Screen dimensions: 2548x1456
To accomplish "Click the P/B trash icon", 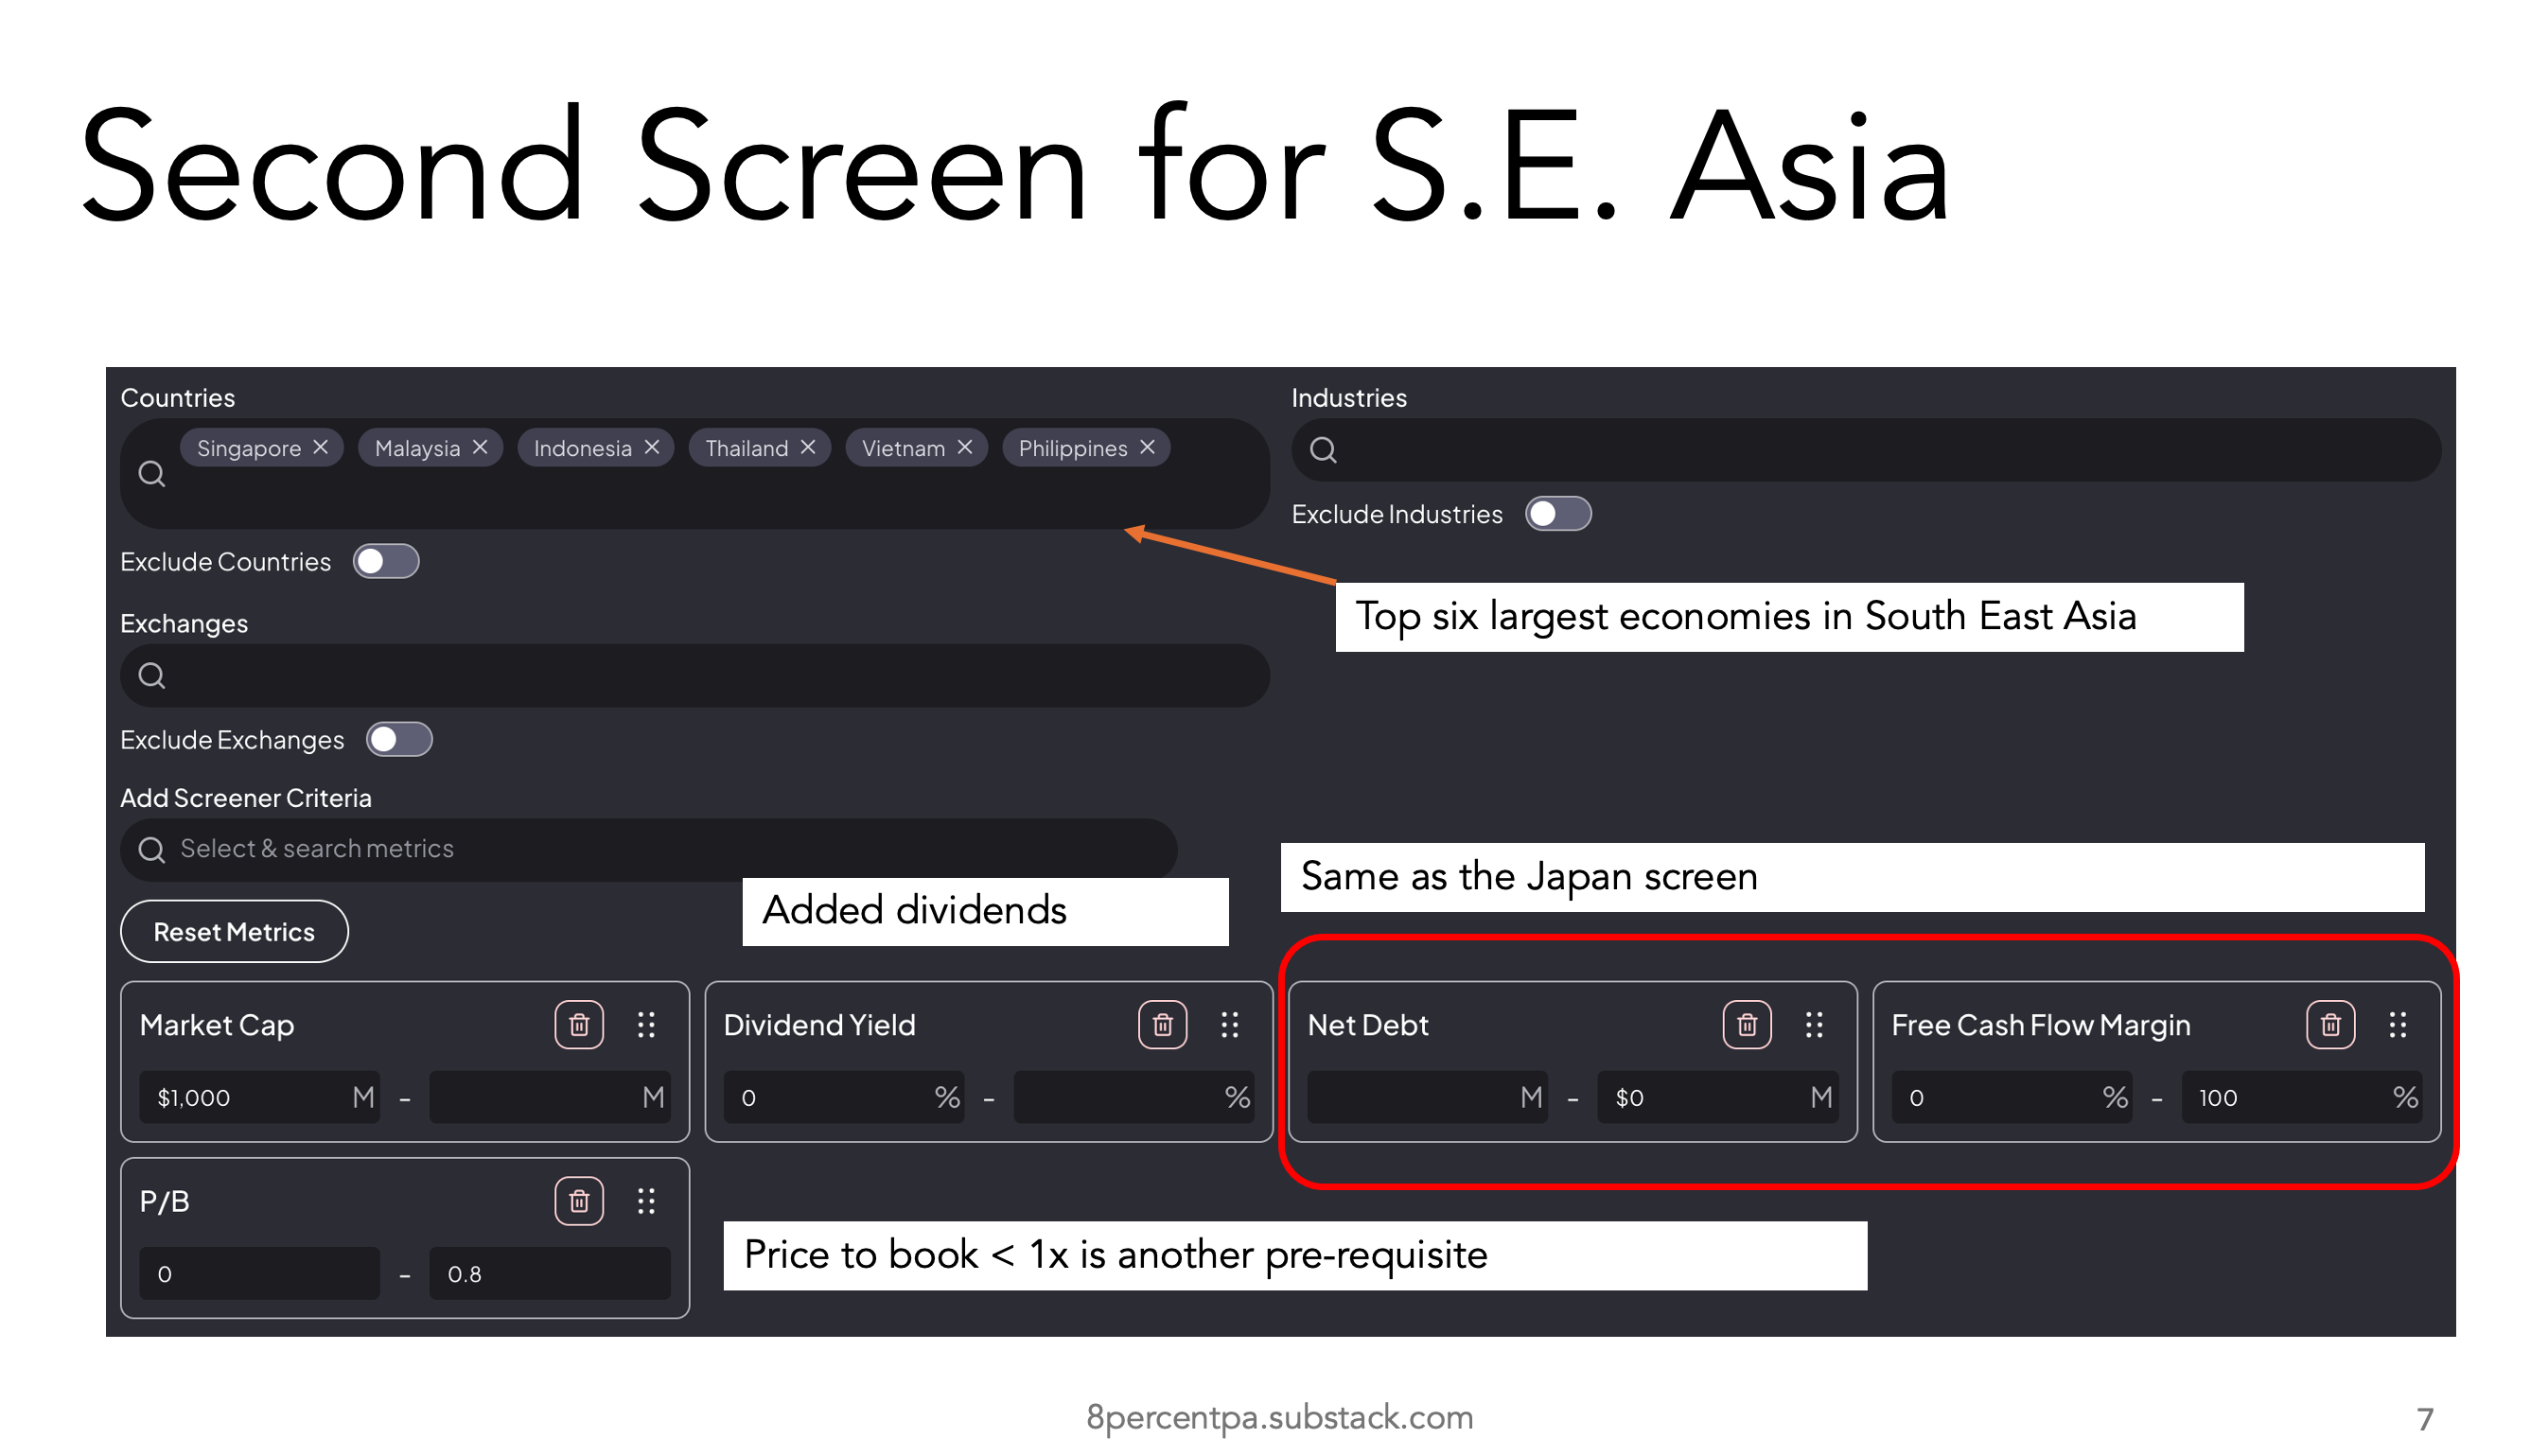I will [579, 1201].
